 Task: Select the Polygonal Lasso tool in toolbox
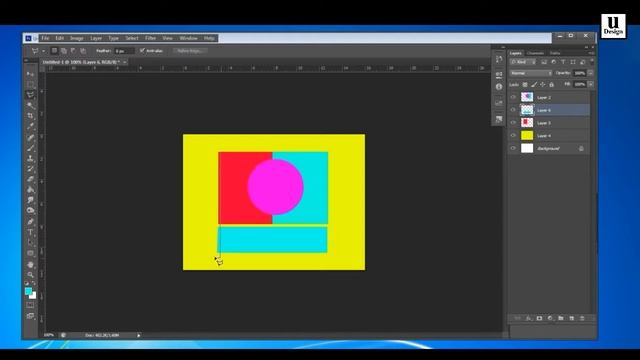(x=30, y=95)
